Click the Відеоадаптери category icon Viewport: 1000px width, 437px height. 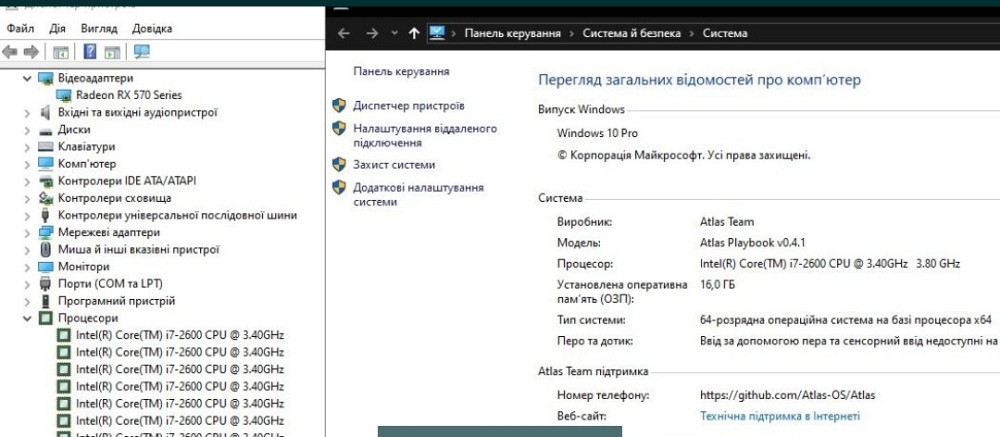click(45, 78)
